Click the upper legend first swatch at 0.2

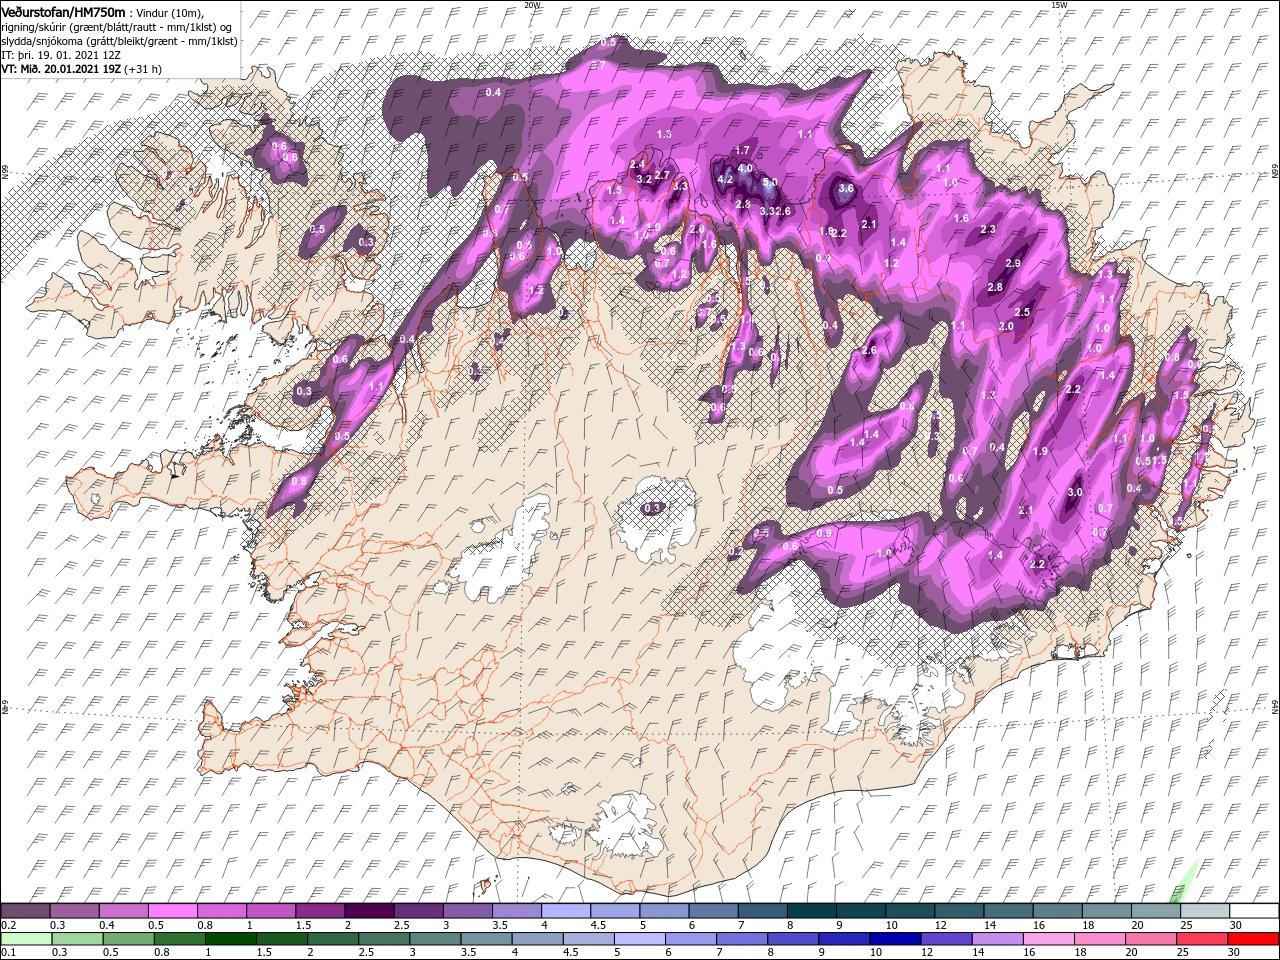coord(25,911)
